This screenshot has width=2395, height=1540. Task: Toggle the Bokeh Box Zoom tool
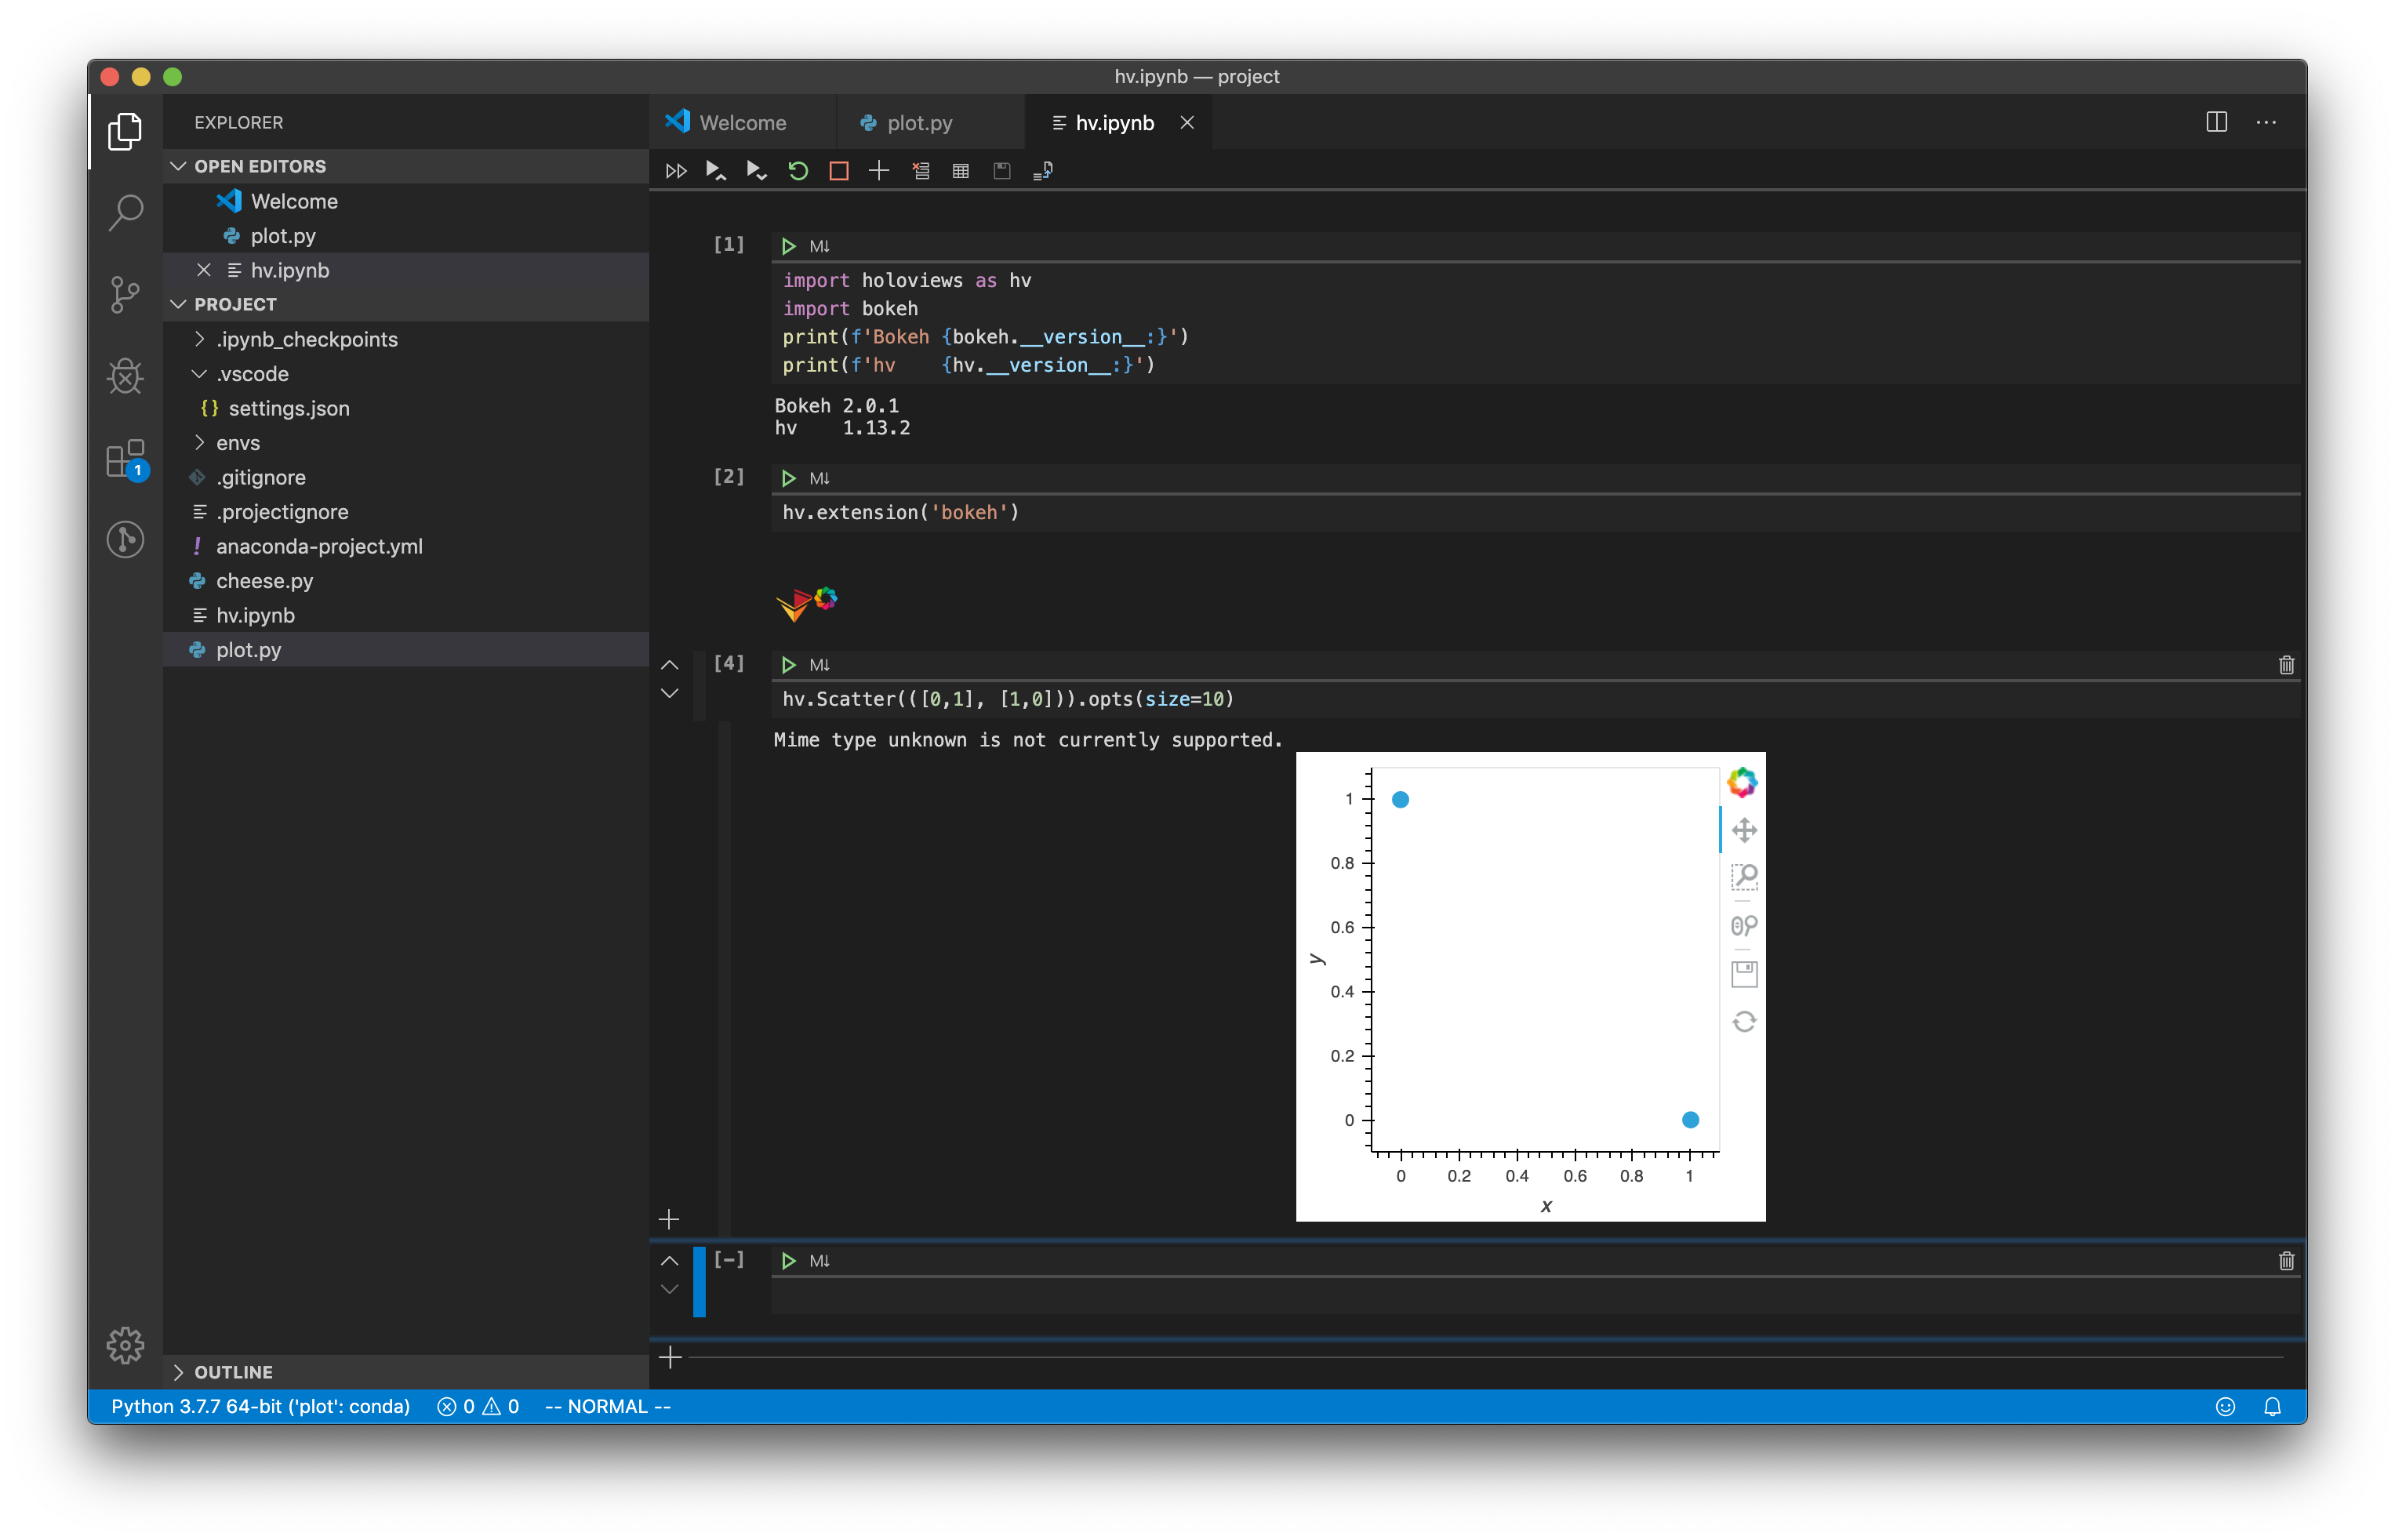(x=1744, y=877)
